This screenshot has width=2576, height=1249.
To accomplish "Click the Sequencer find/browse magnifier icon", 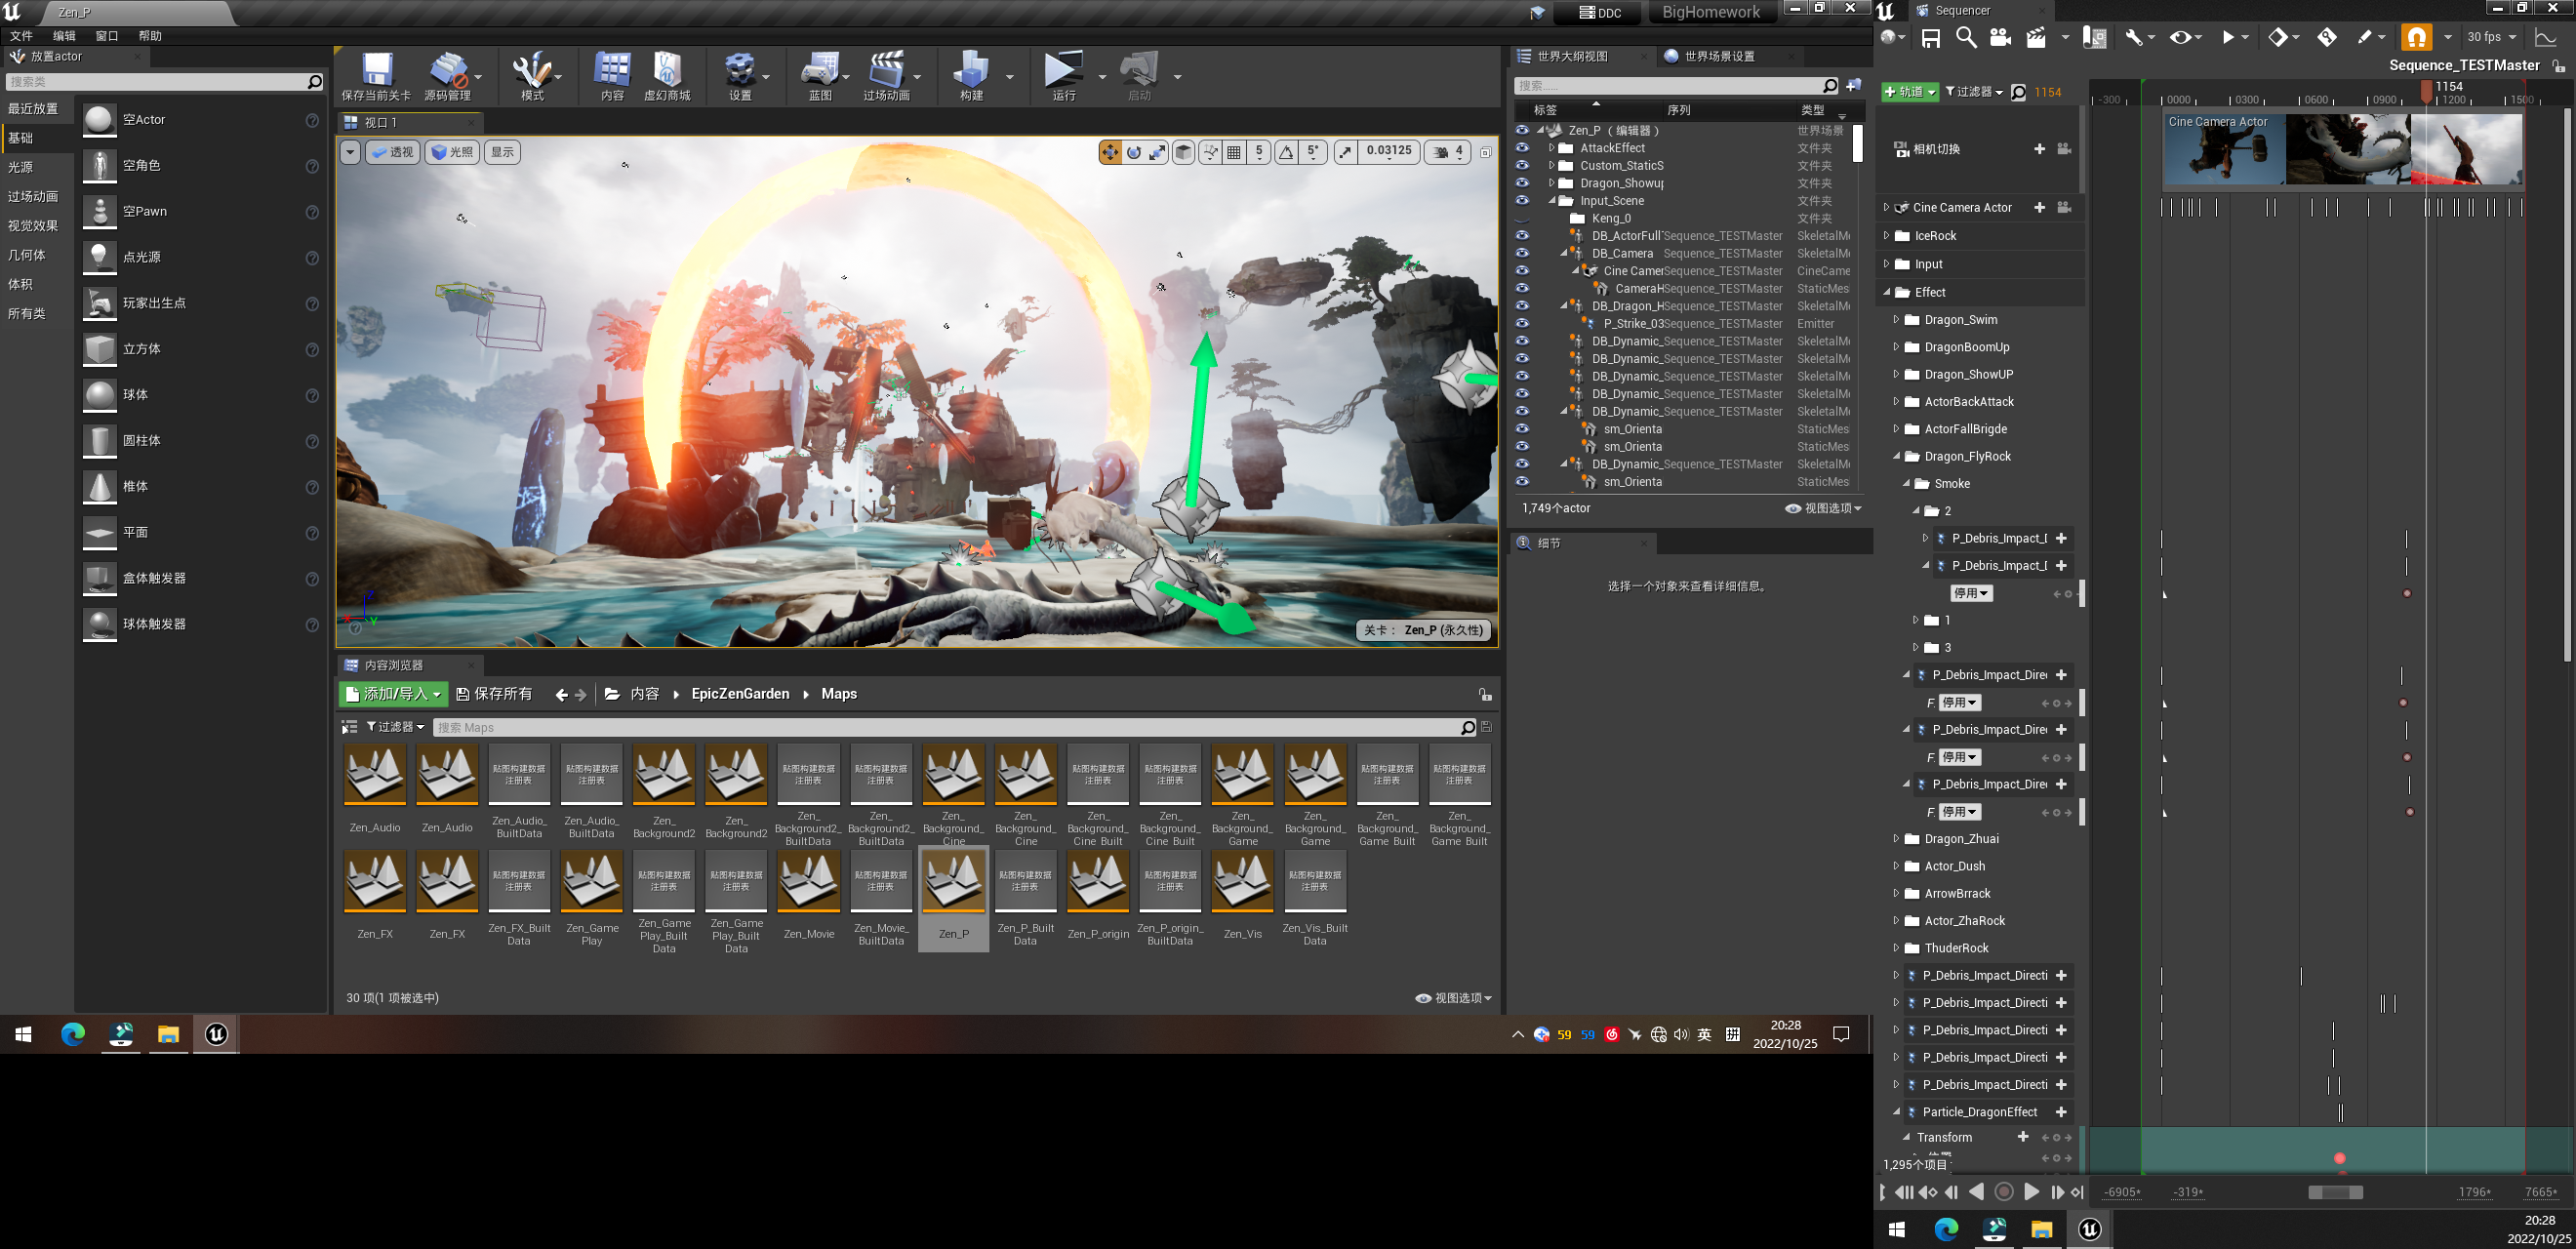I will pos(1965,38).
